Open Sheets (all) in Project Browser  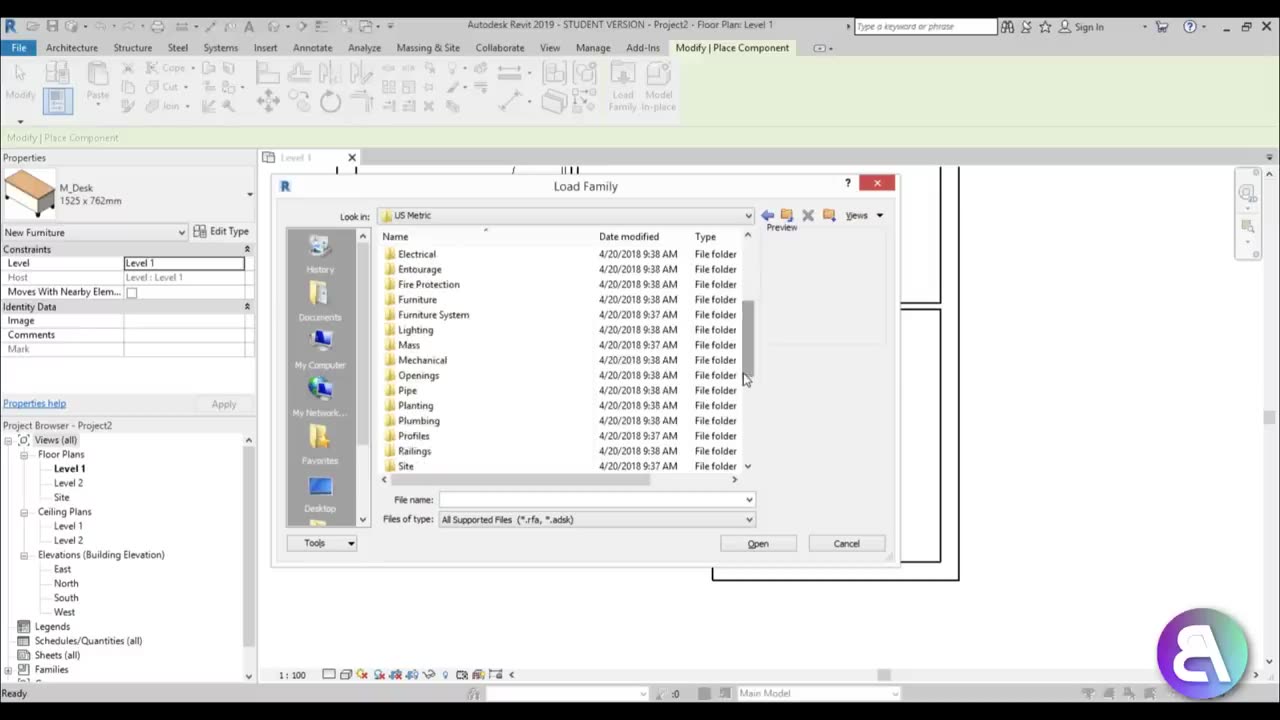point(57,655)
